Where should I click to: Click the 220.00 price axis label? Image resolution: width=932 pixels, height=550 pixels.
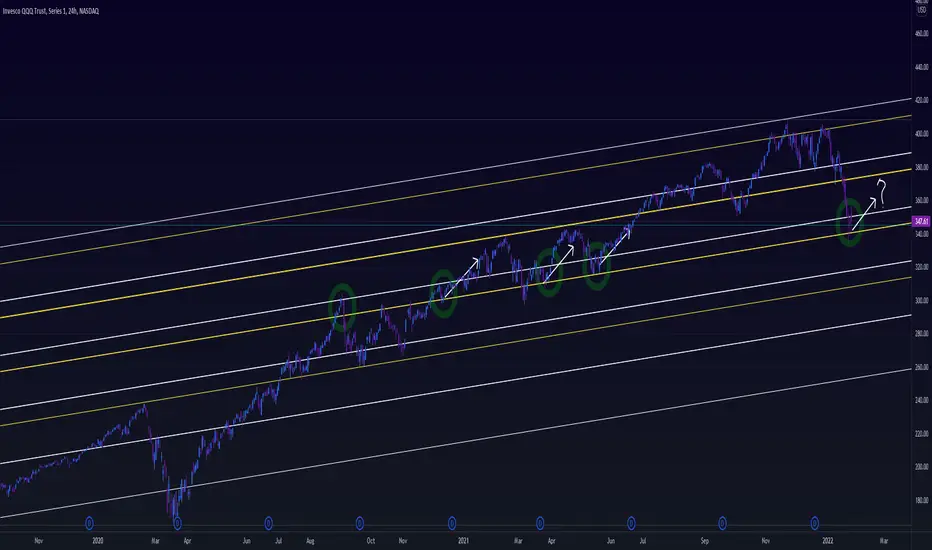click(x=921, y=433)
